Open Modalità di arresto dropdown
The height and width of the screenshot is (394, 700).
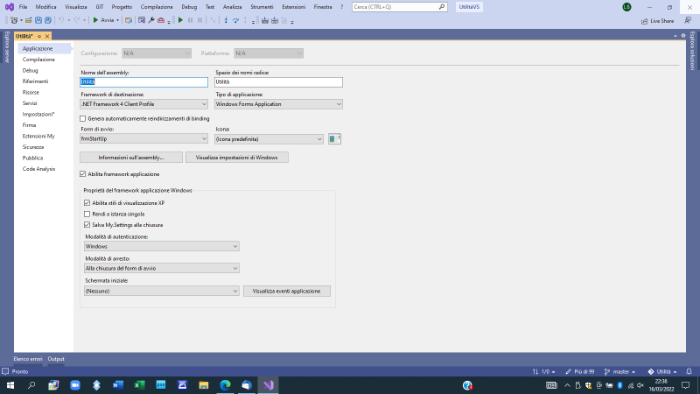(x=162, y=268)
